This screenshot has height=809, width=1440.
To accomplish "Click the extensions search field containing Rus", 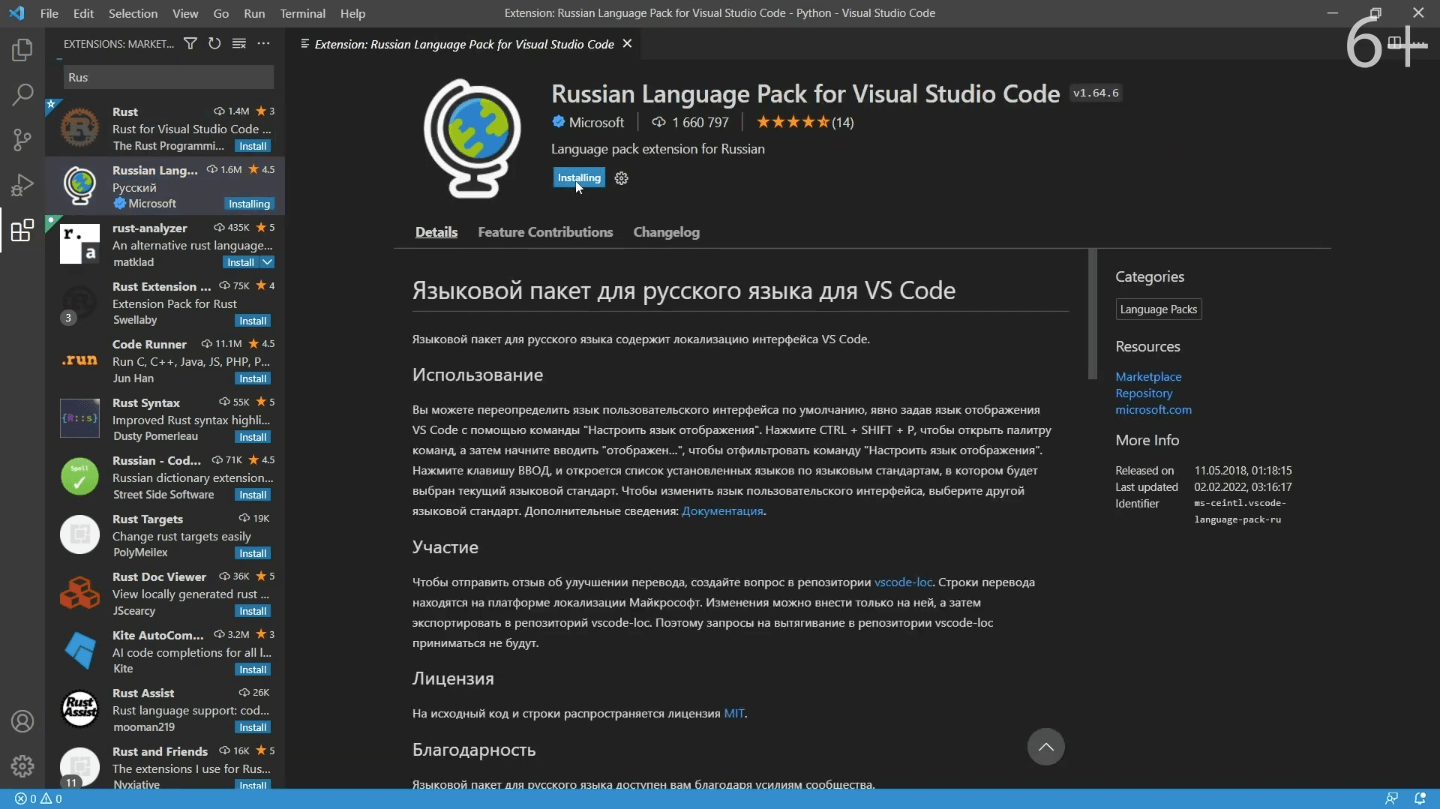I will click(x=169, y=77).
